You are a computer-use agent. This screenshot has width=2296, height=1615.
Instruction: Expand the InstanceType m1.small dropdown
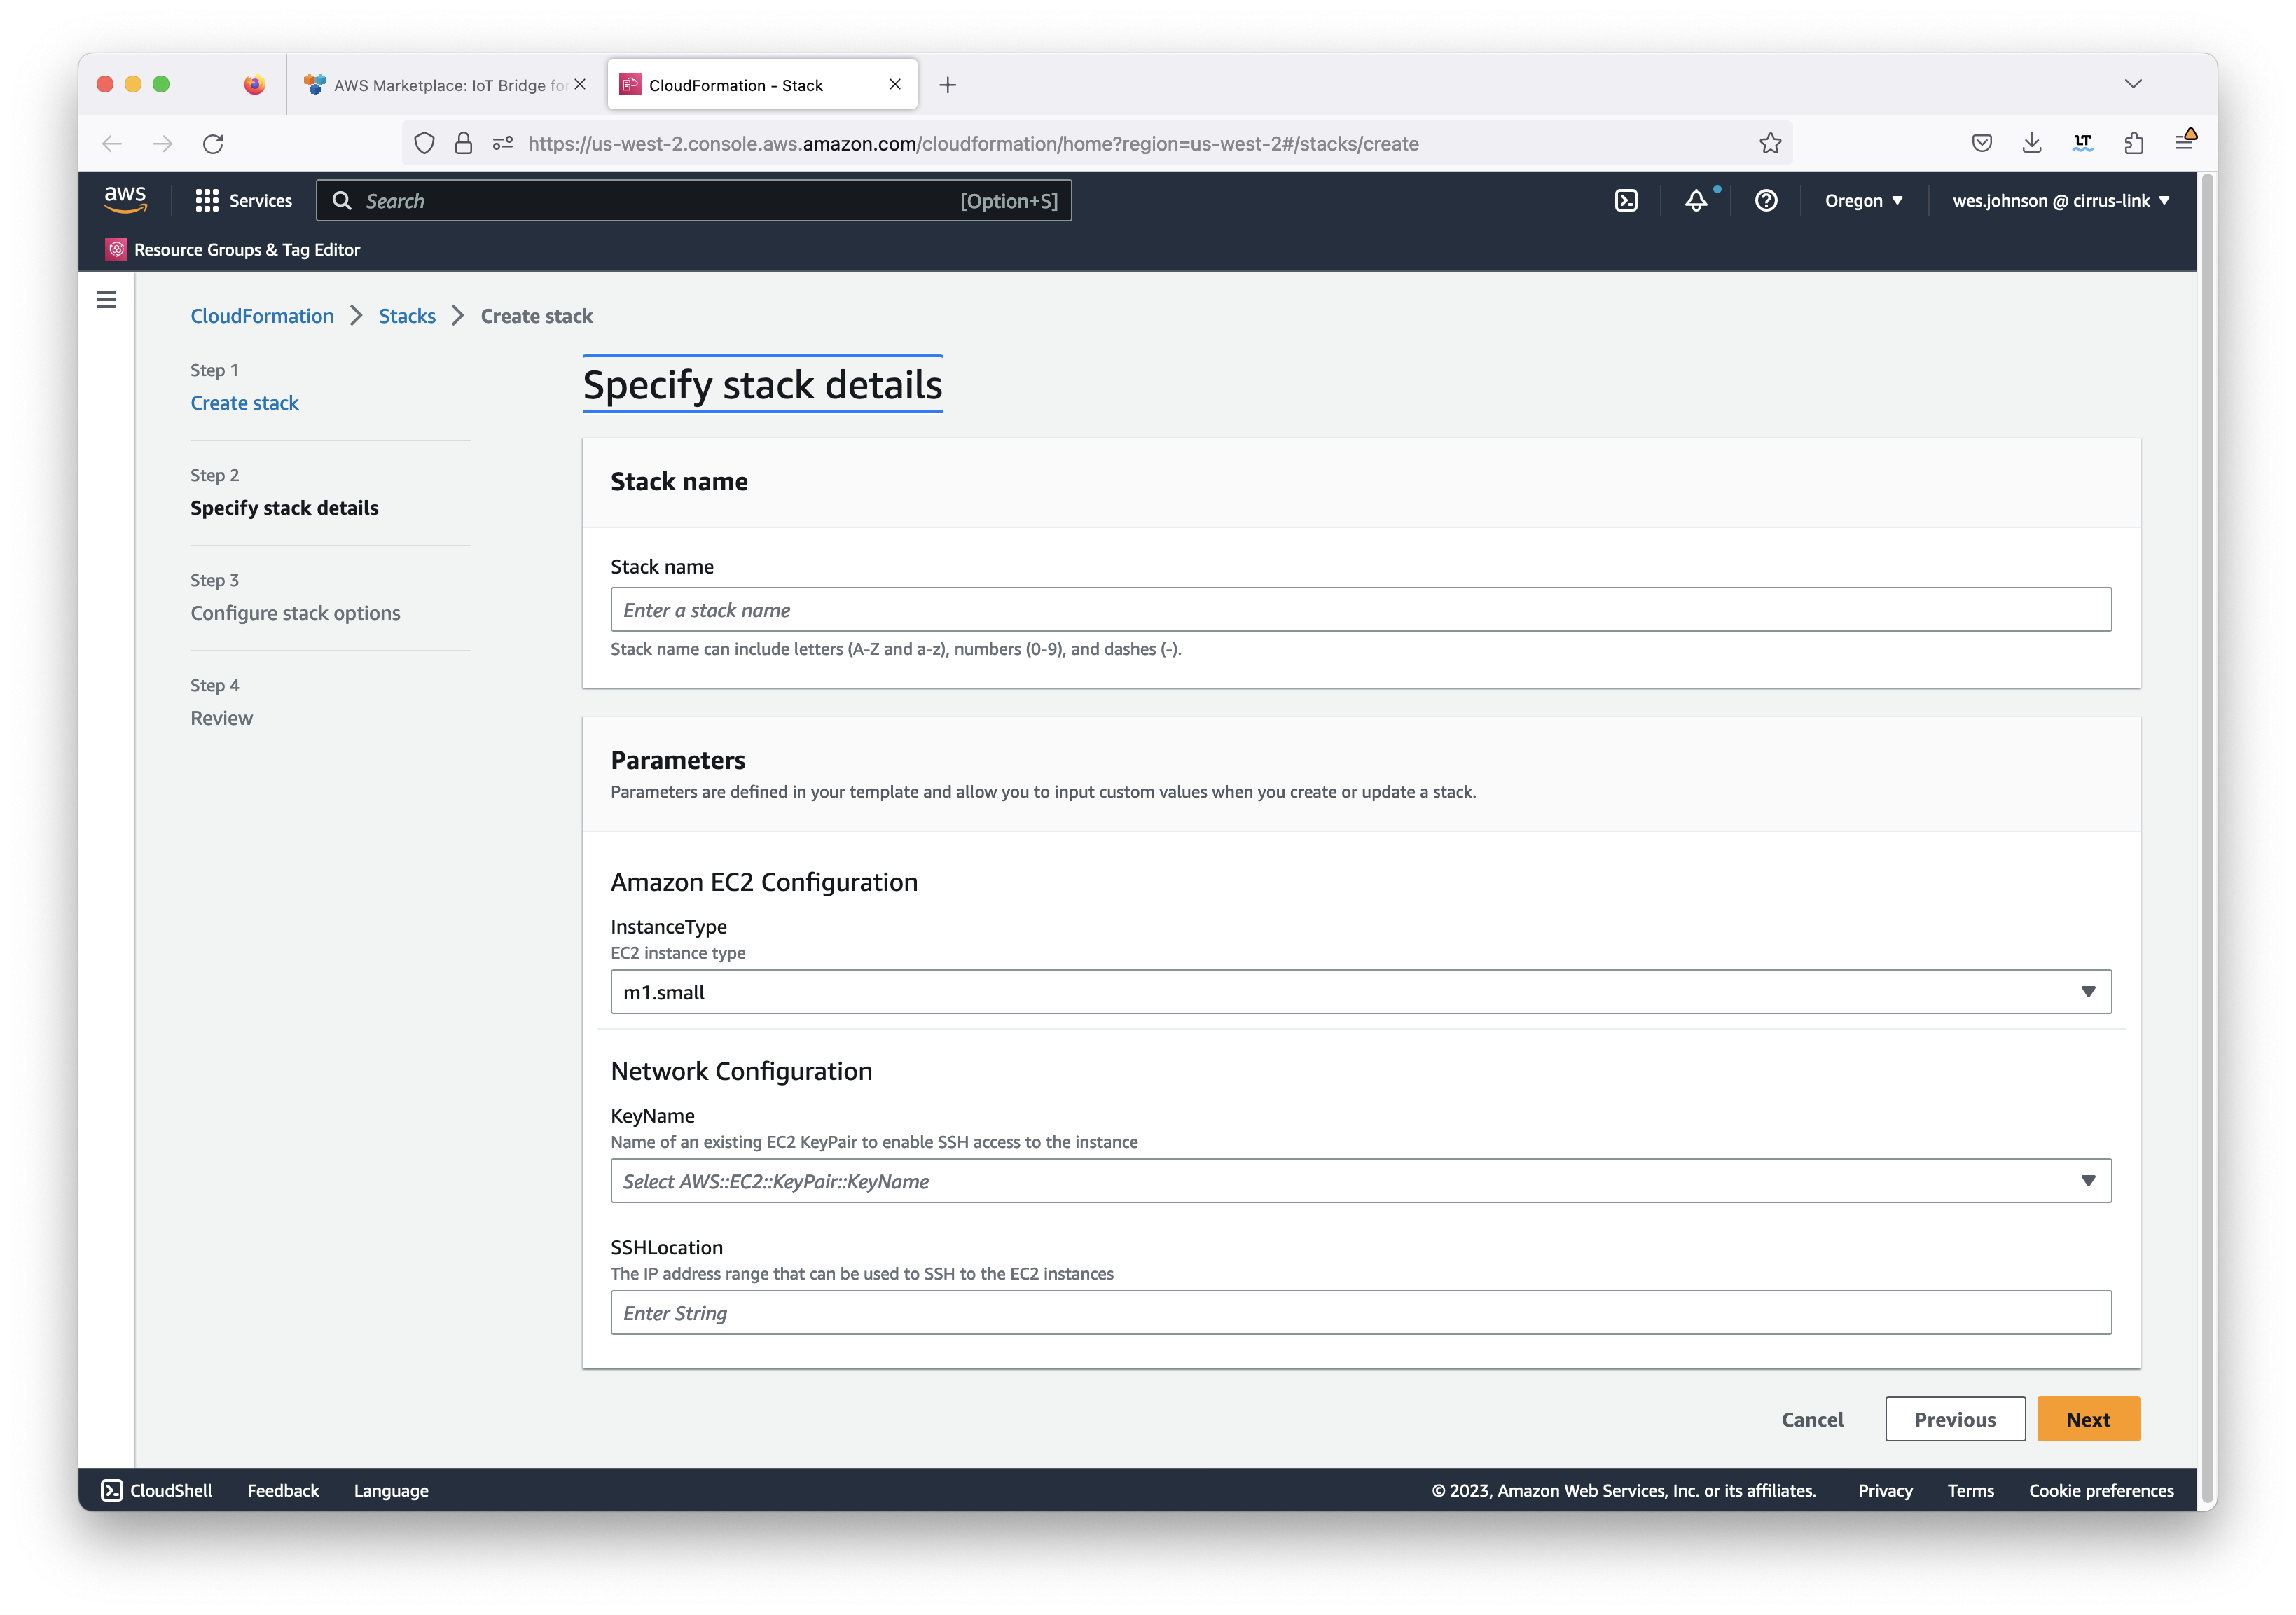point(1361,992)
